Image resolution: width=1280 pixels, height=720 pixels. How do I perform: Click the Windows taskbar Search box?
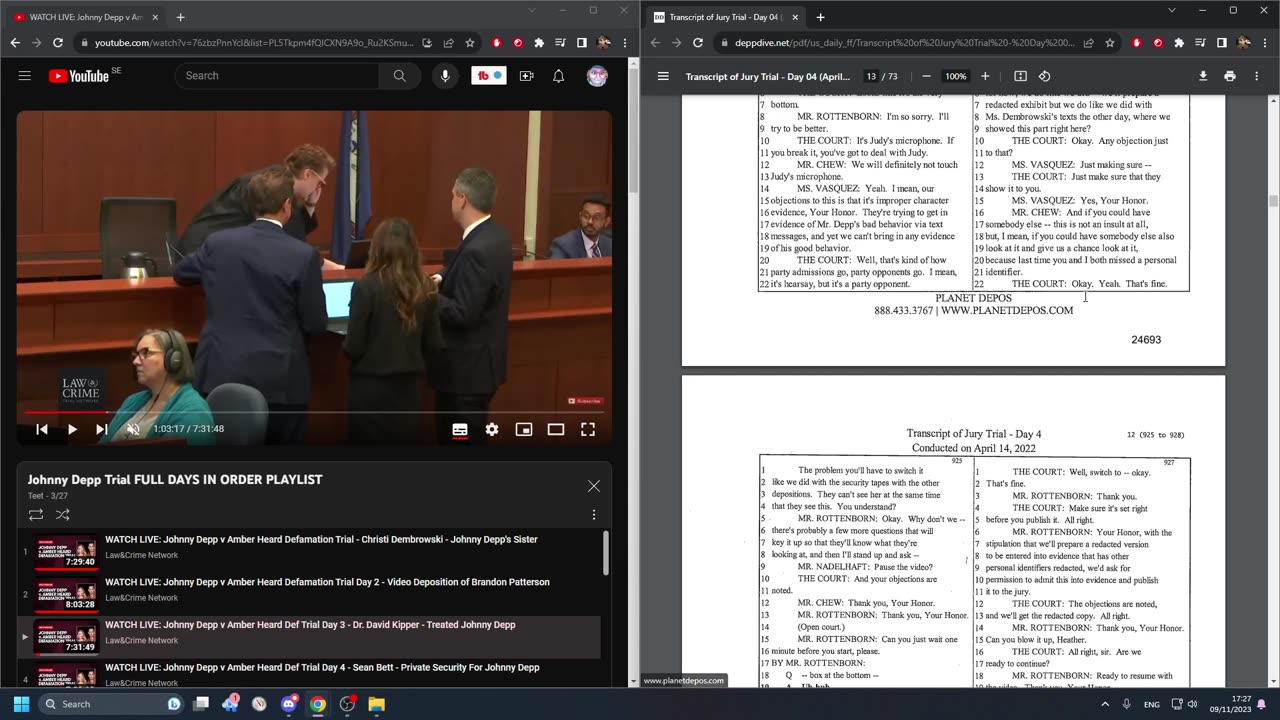(x=113, y=704)
